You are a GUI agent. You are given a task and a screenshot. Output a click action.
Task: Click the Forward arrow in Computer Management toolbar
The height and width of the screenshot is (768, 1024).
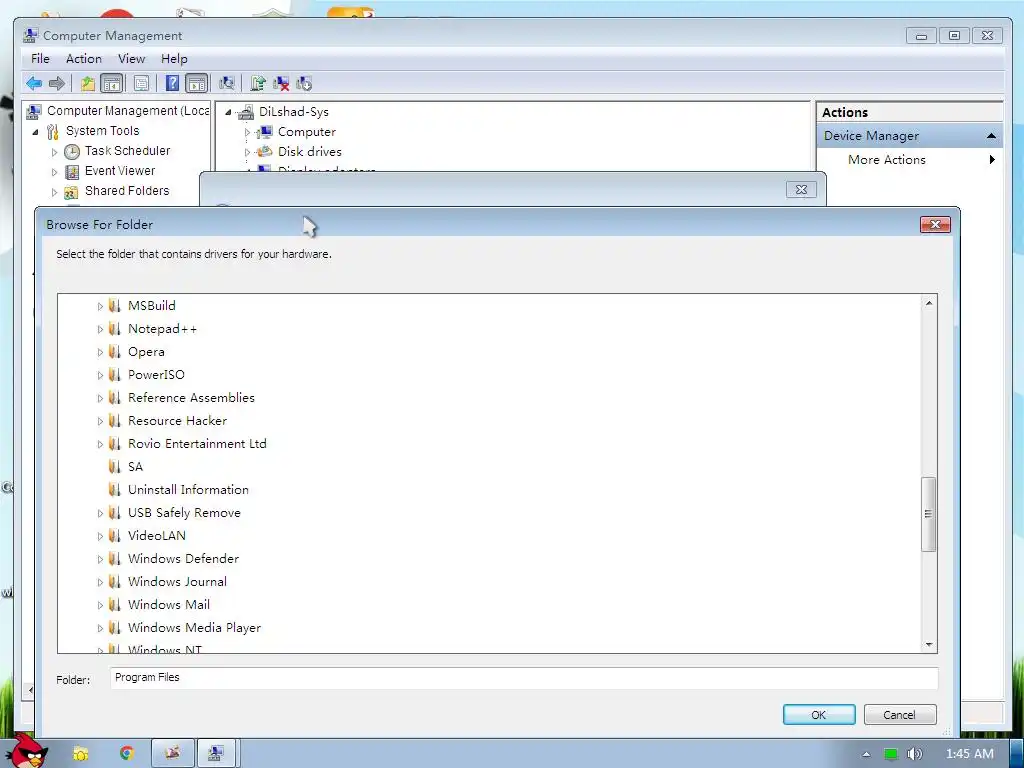coord(57,83)
